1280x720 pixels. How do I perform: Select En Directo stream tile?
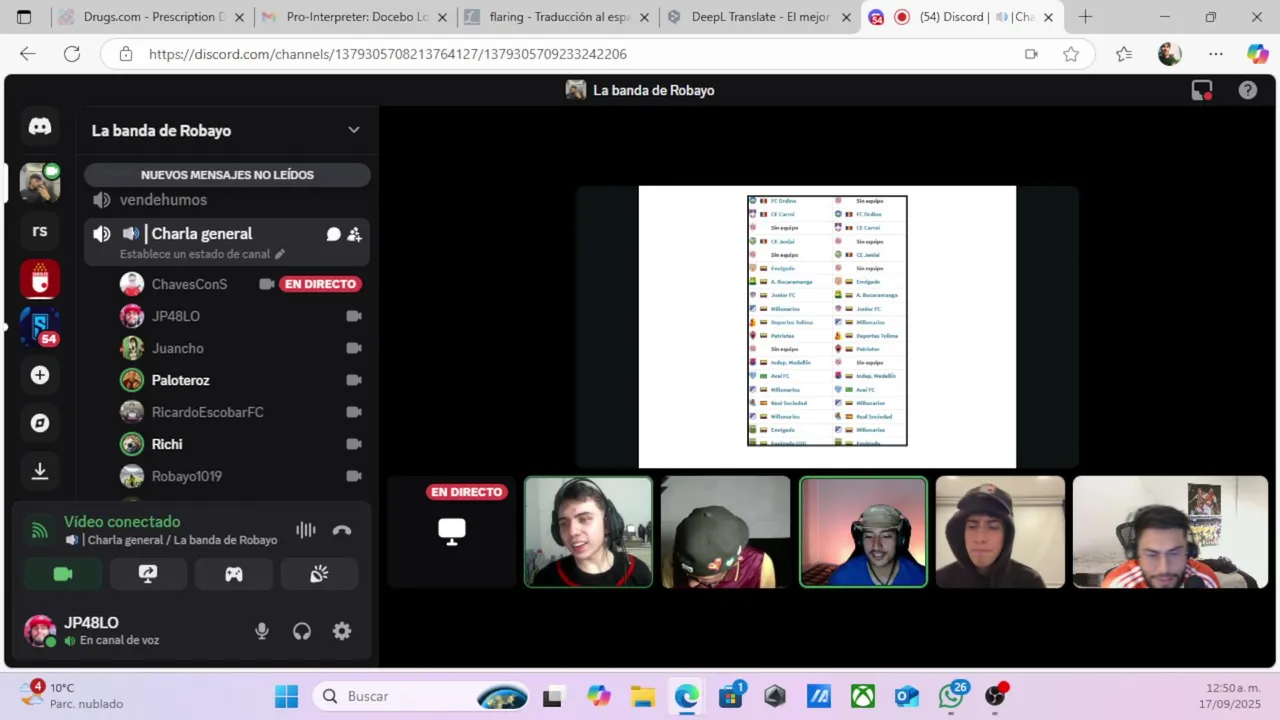click(452, 532)
